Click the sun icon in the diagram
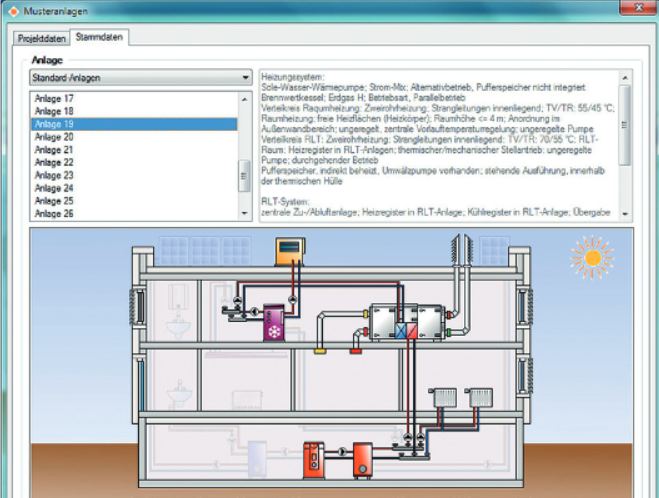 click(592, 258)
